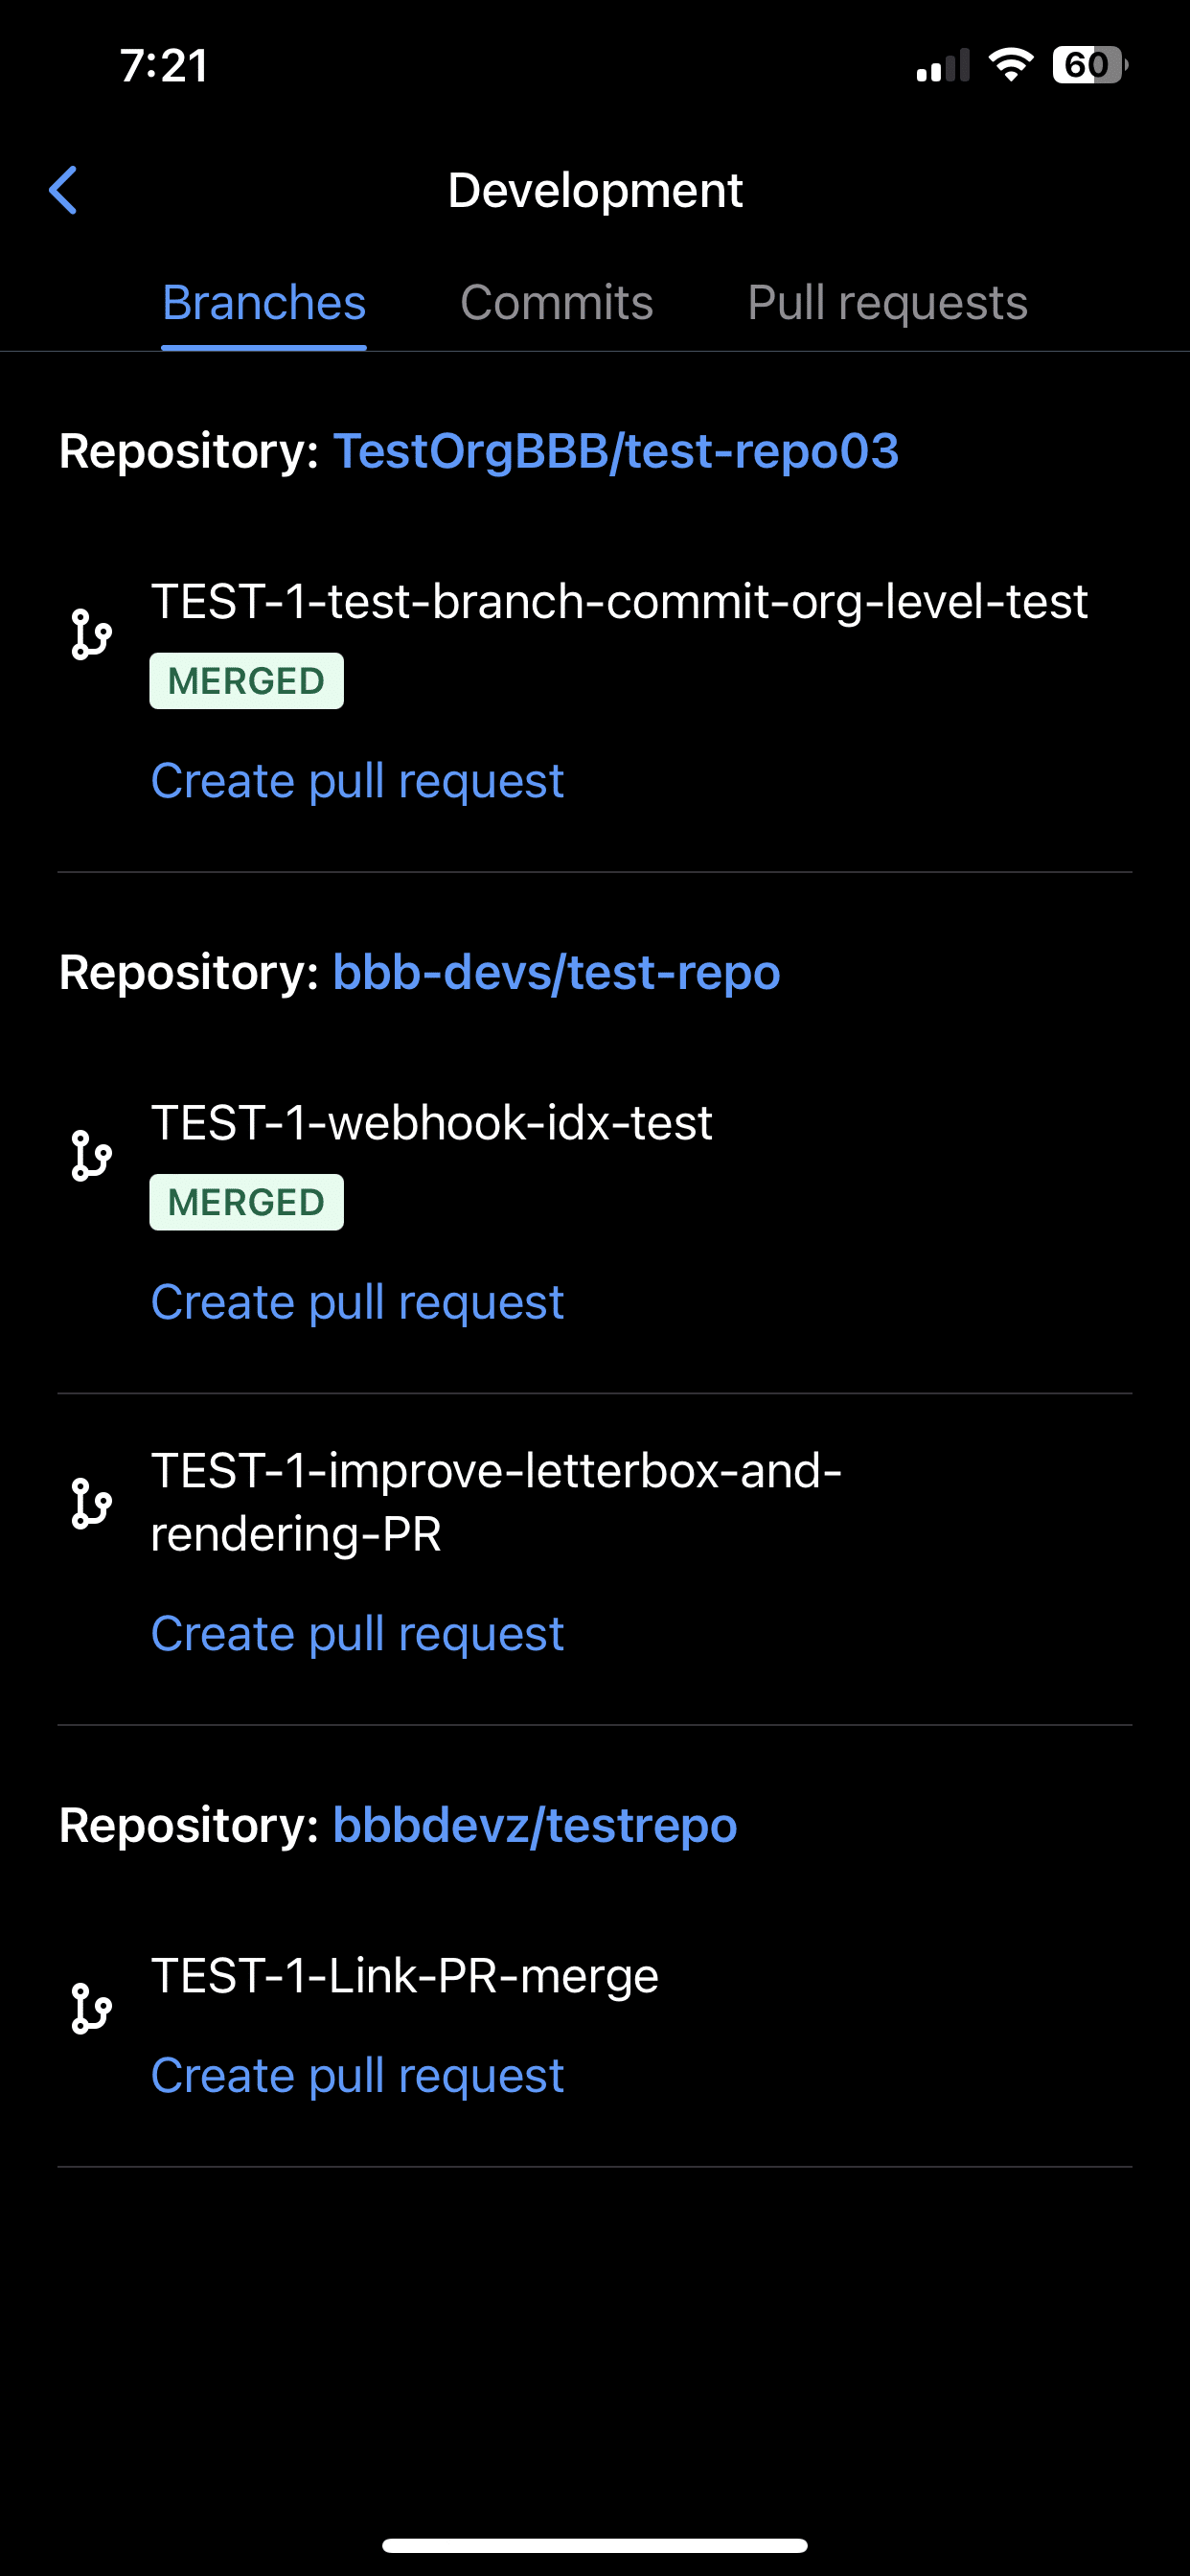1190x2576 pixels.
Task: Select the Branches tab
Action: coord(264,302)
